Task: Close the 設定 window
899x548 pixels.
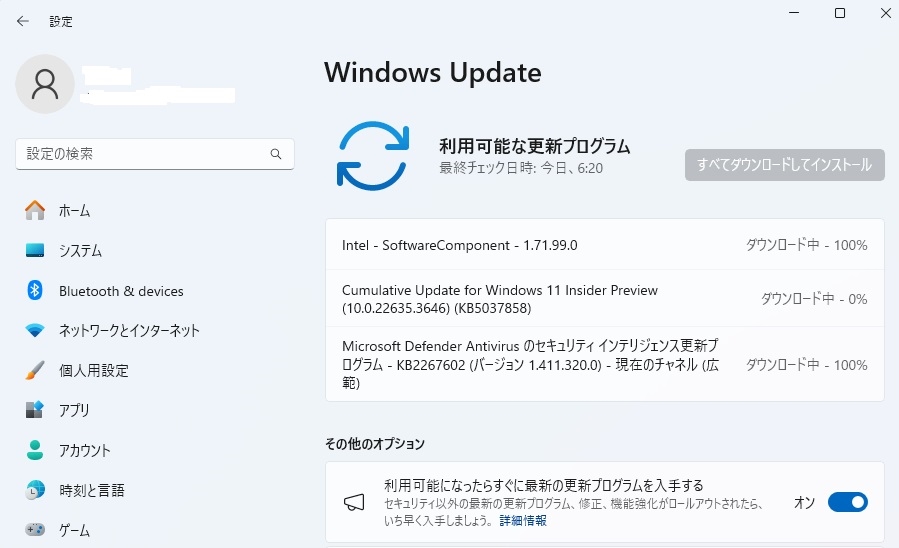Action: (x=885, y=13)
